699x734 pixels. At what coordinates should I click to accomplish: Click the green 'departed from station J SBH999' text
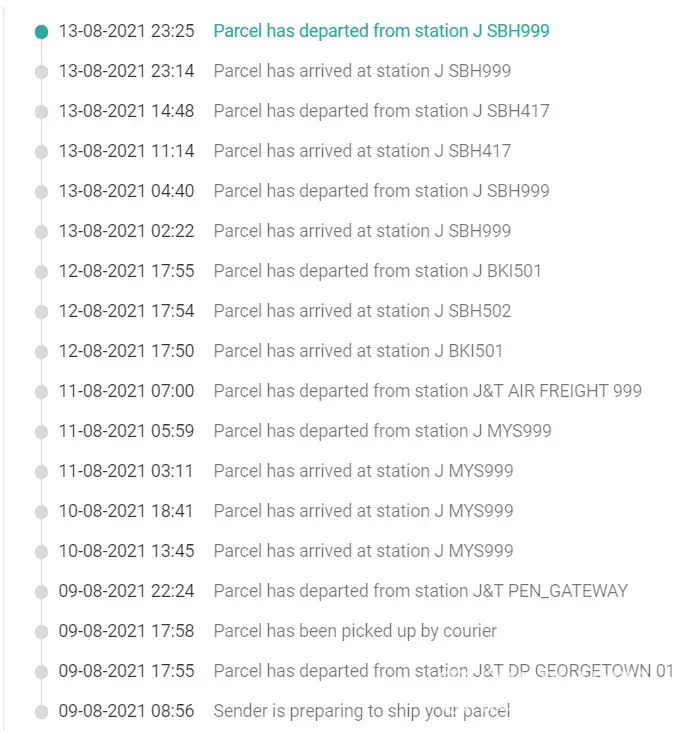coord(381,31)
